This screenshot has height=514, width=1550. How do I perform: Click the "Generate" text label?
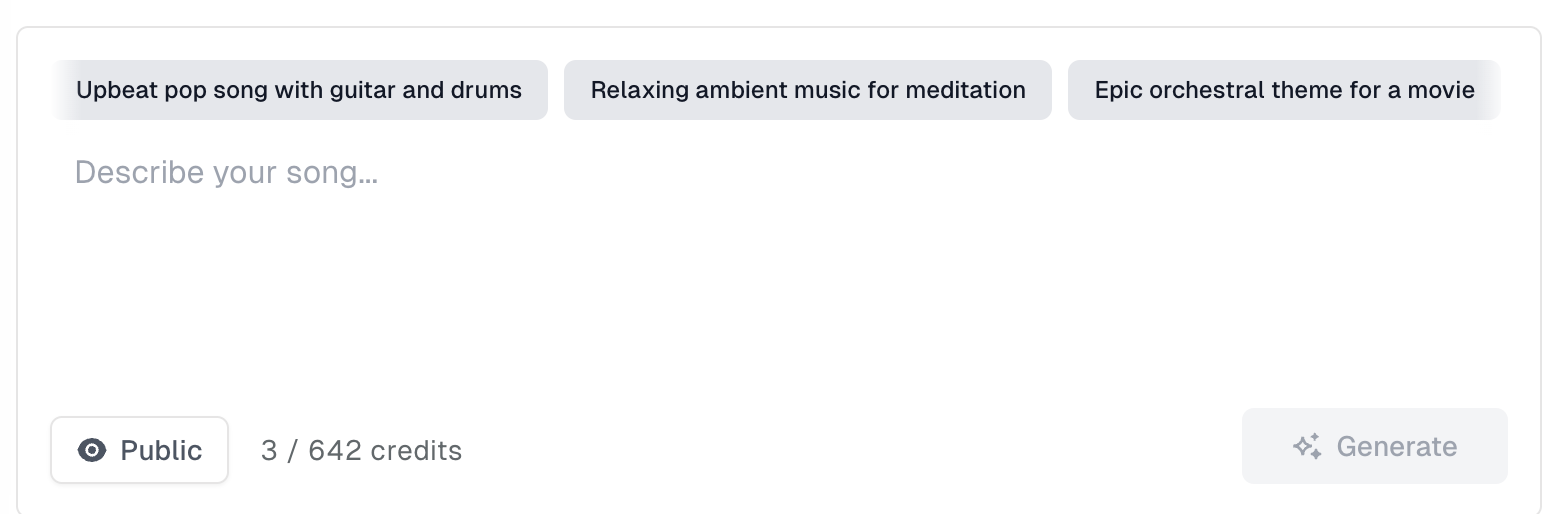coord(1396,446)
